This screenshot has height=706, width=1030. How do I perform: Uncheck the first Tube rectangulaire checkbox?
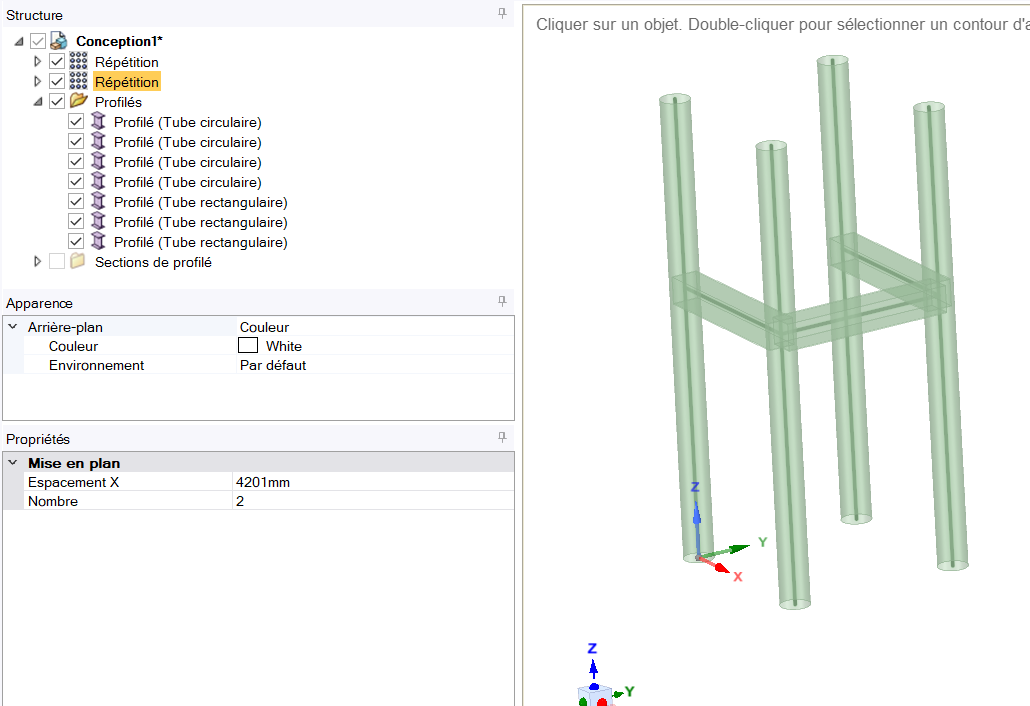click(76, 202)
